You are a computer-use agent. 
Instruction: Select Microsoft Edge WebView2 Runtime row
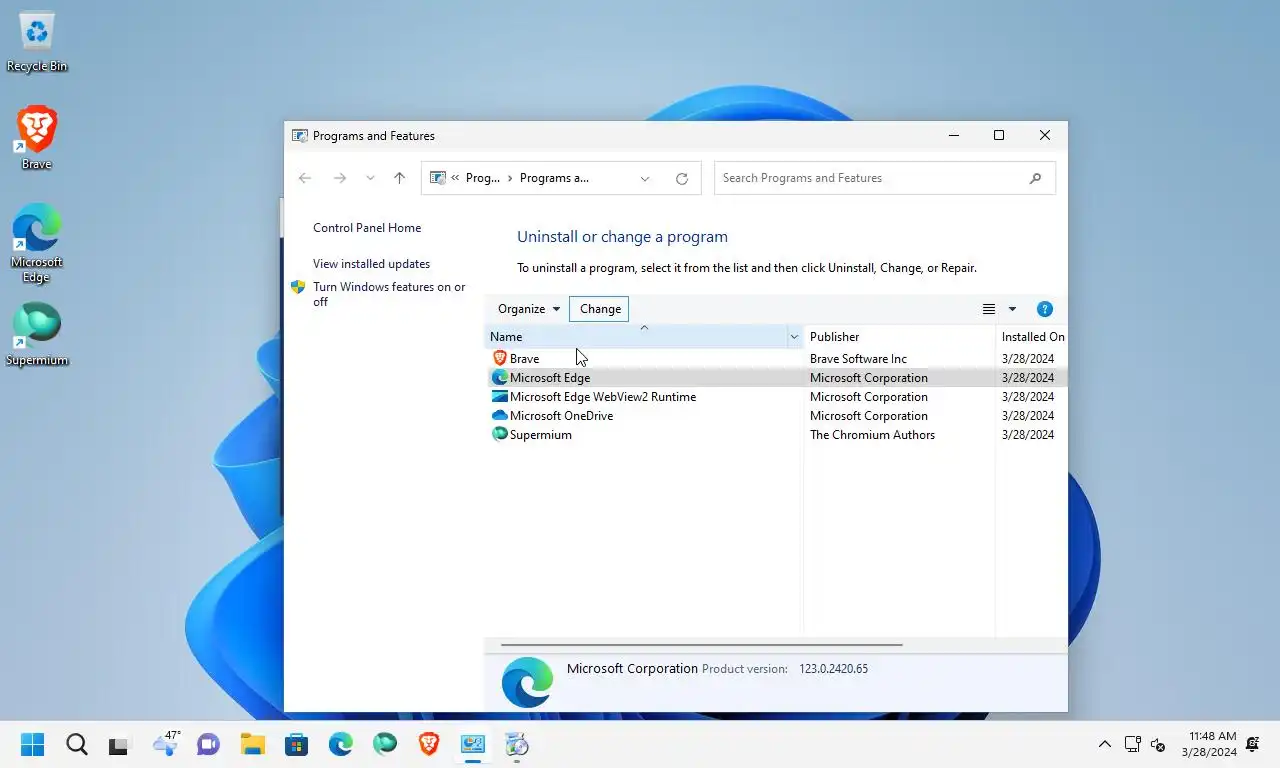coord(776,397)
